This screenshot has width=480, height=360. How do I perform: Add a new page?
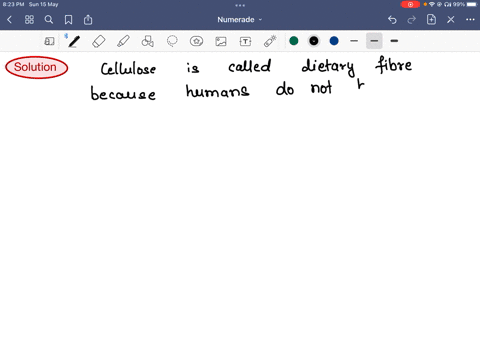click(431, 20)
